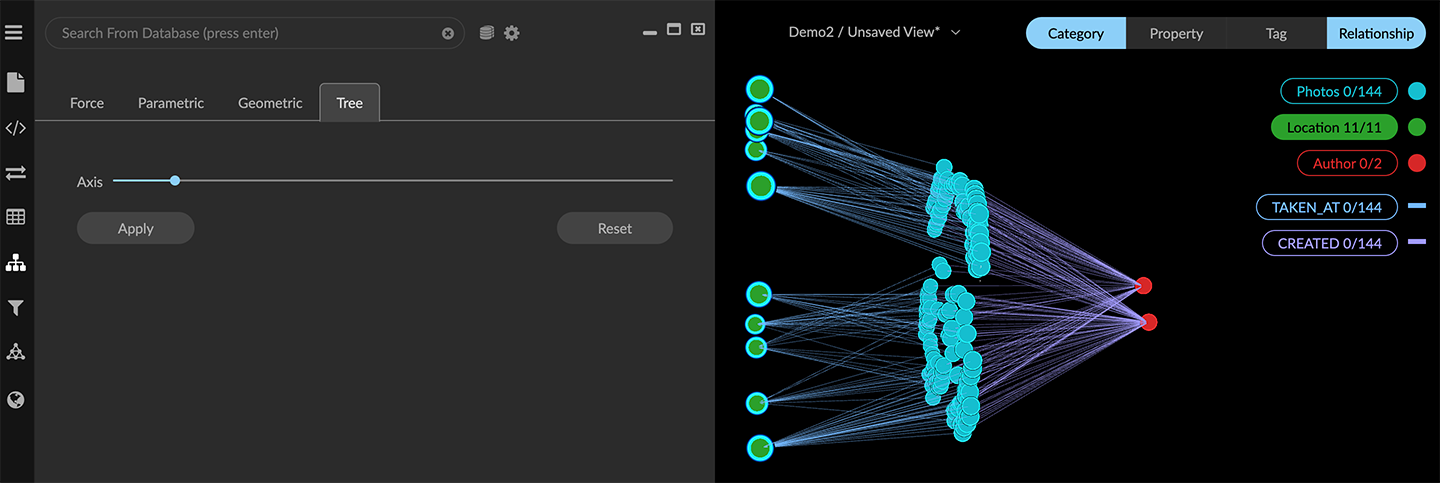This screenshot has width=1440, height=483.
Task: Click the database icon beside search
Action: coord(487,33)
